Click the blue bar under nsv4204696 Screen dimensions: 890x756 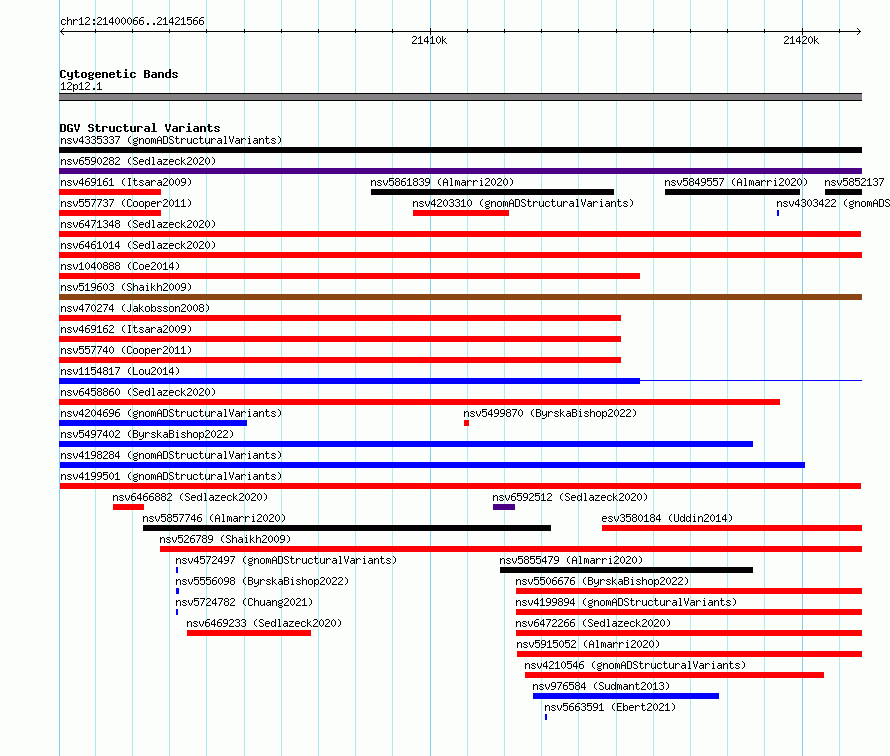pyautogui.click(x=153, y=423)
